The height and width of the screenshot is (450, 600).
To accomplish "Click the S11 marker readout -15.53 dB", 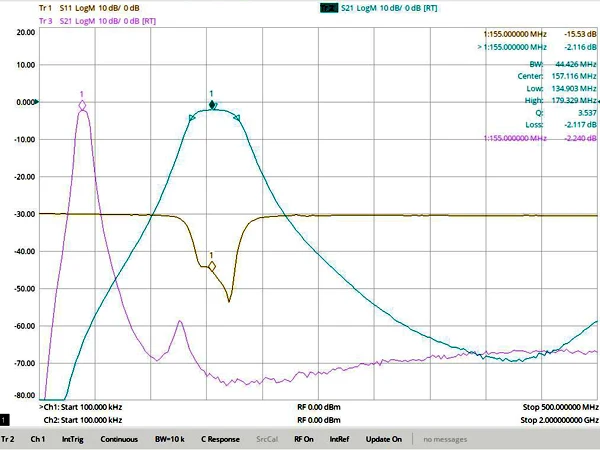I will click(540, 34).
